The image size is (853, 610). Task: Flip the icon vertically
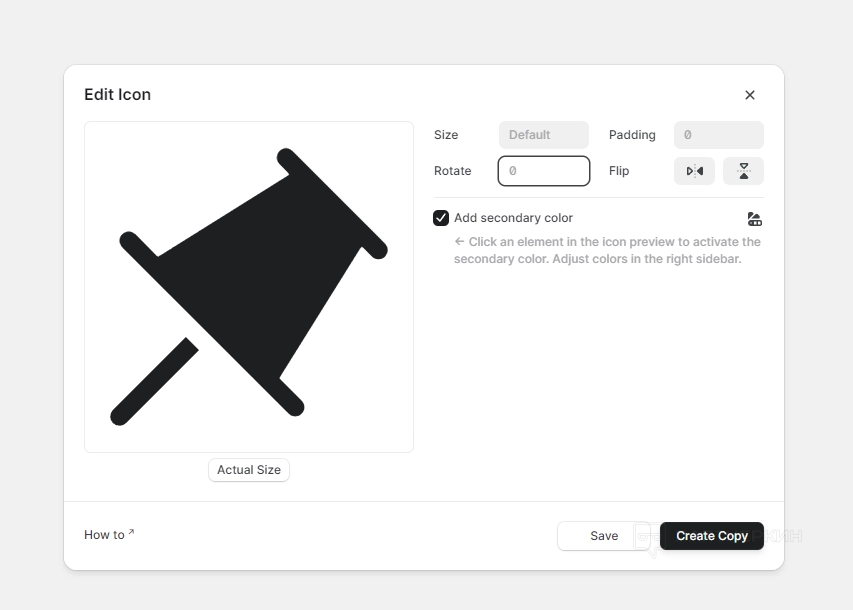tap(743, 171)
